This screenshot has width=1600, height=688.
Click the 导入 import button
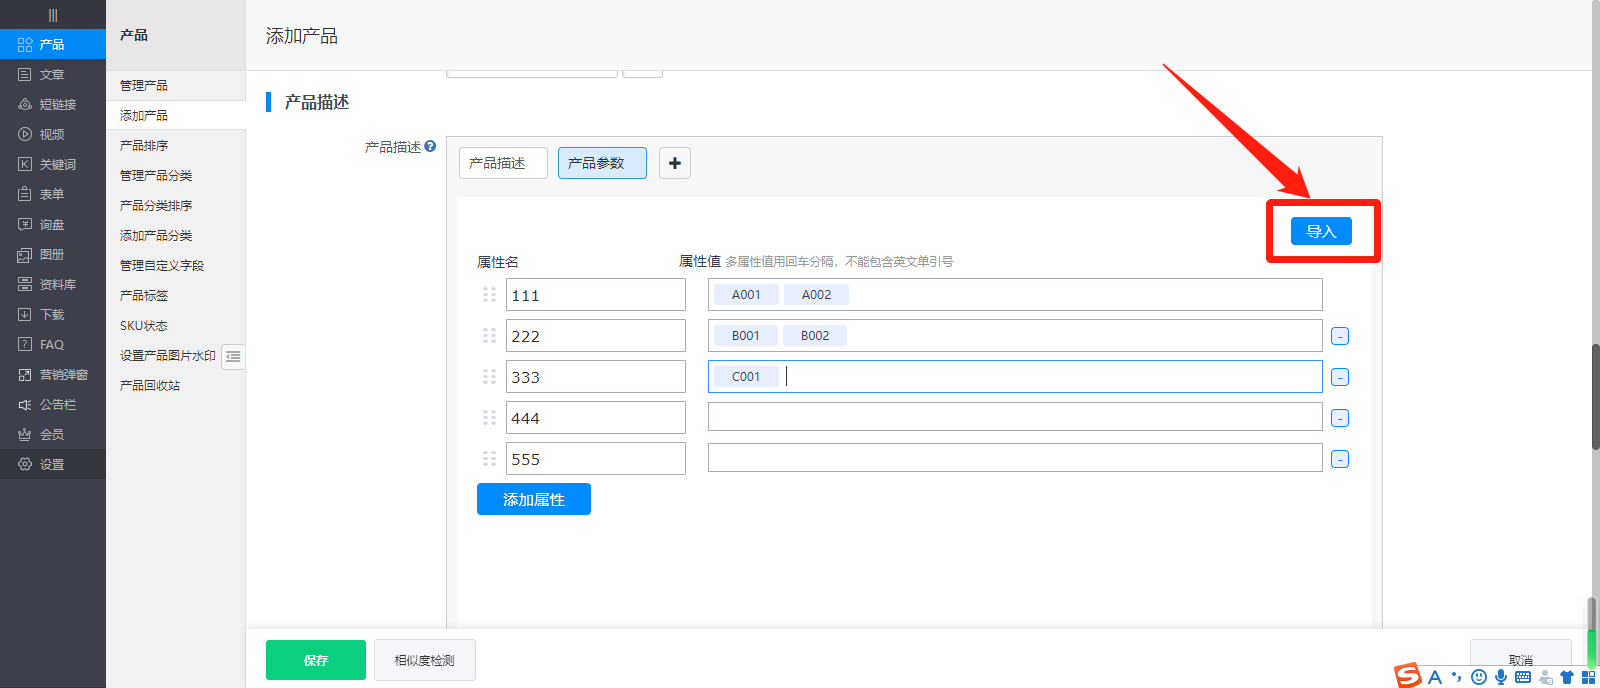pos(1321,231)
